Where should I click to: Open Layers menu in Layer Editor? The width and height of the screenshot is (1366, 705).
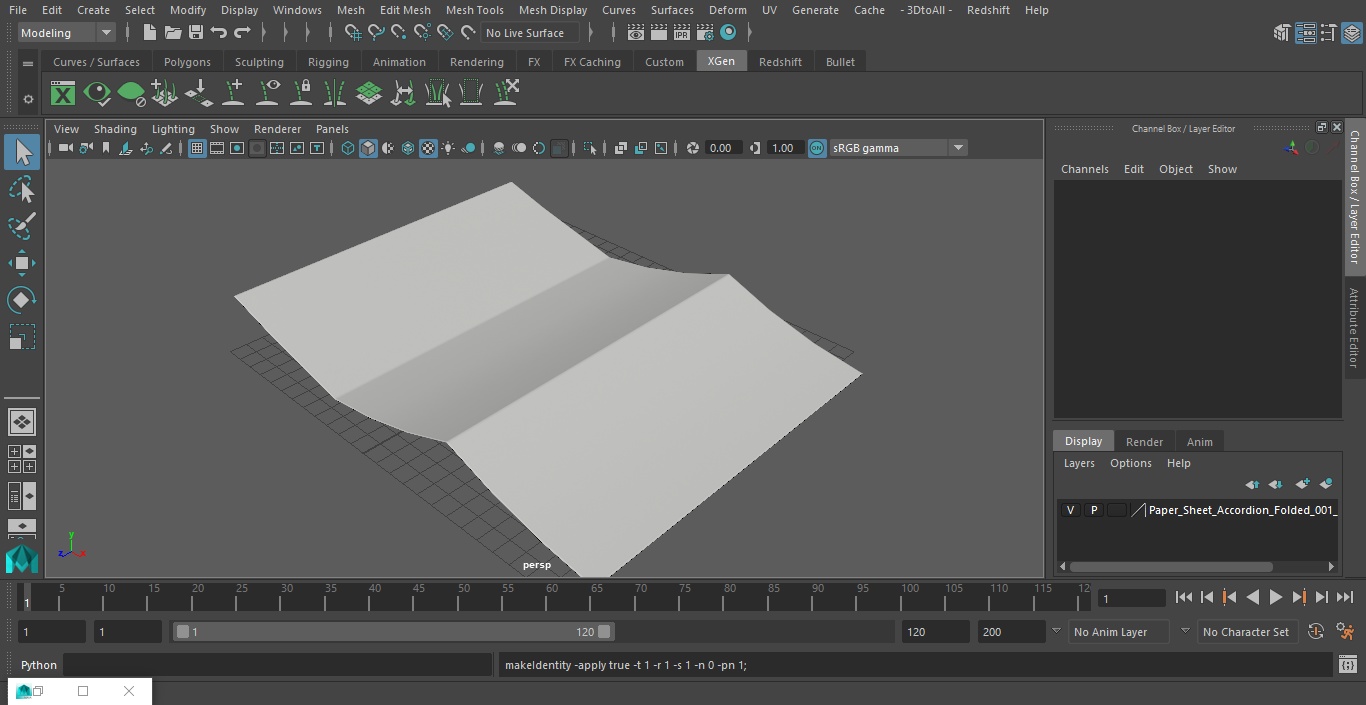(1079, 463)
